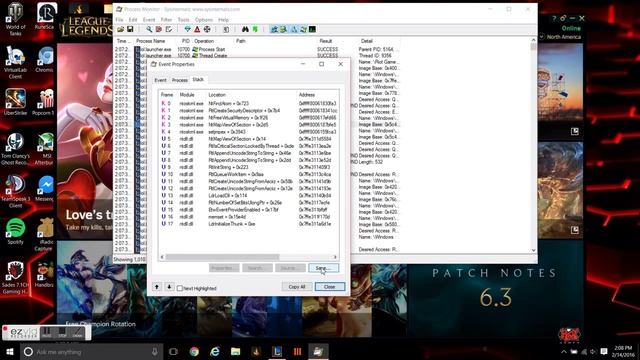The image size is (640, 360).
Task: Click the Open file icon in Process Monitor toolbar
Action: 120,29
